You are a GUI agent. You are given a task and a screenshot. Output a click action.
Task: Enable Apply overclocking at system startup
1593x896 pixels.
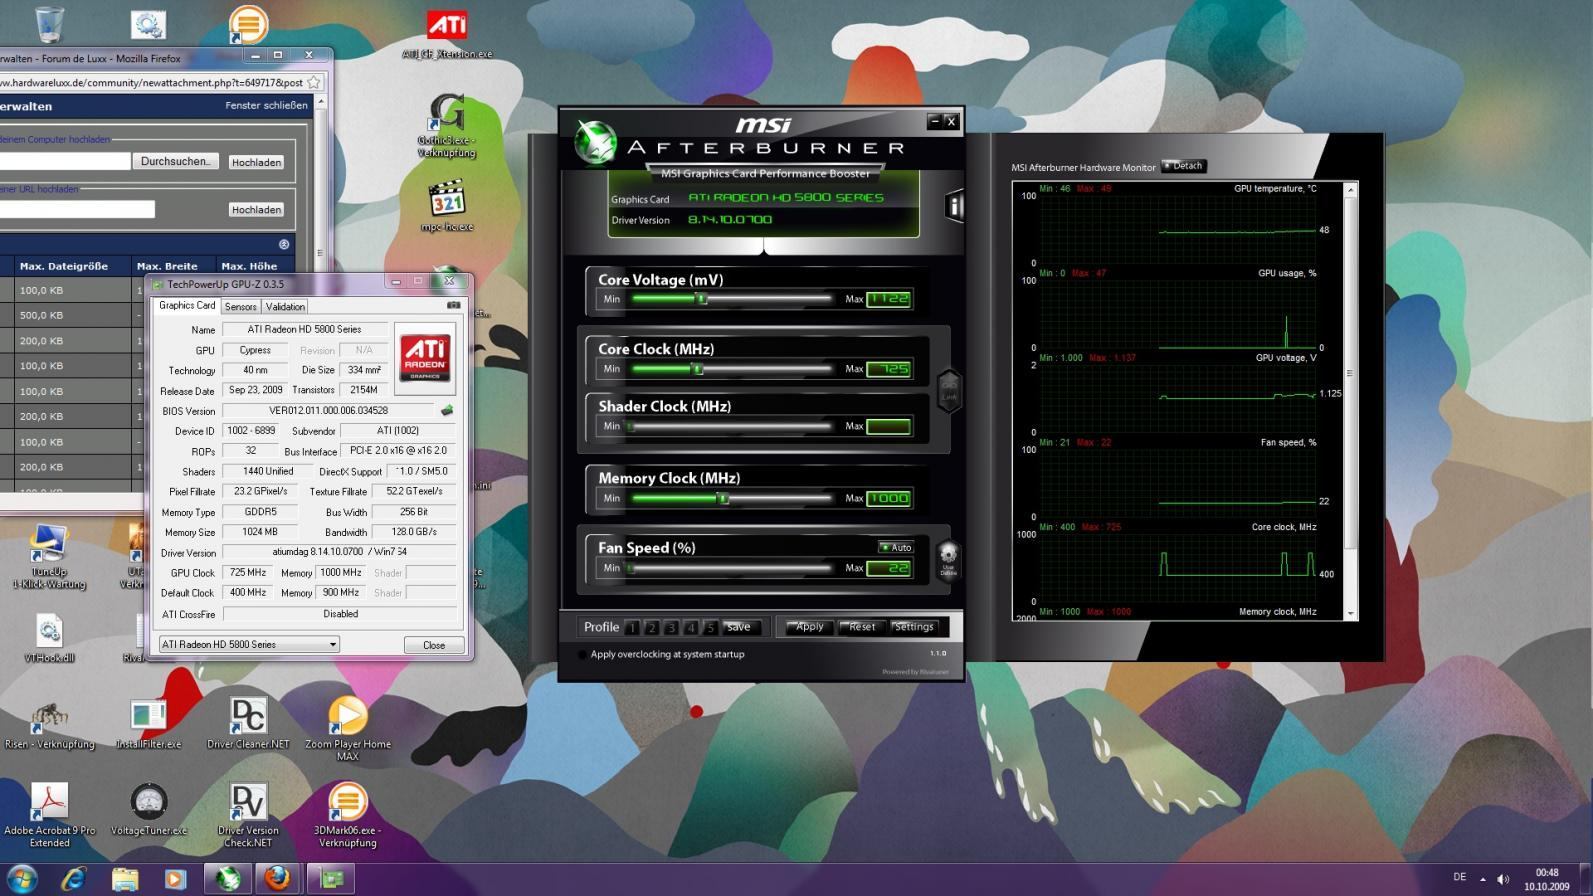pyautogui.click(x=583, y=655)
